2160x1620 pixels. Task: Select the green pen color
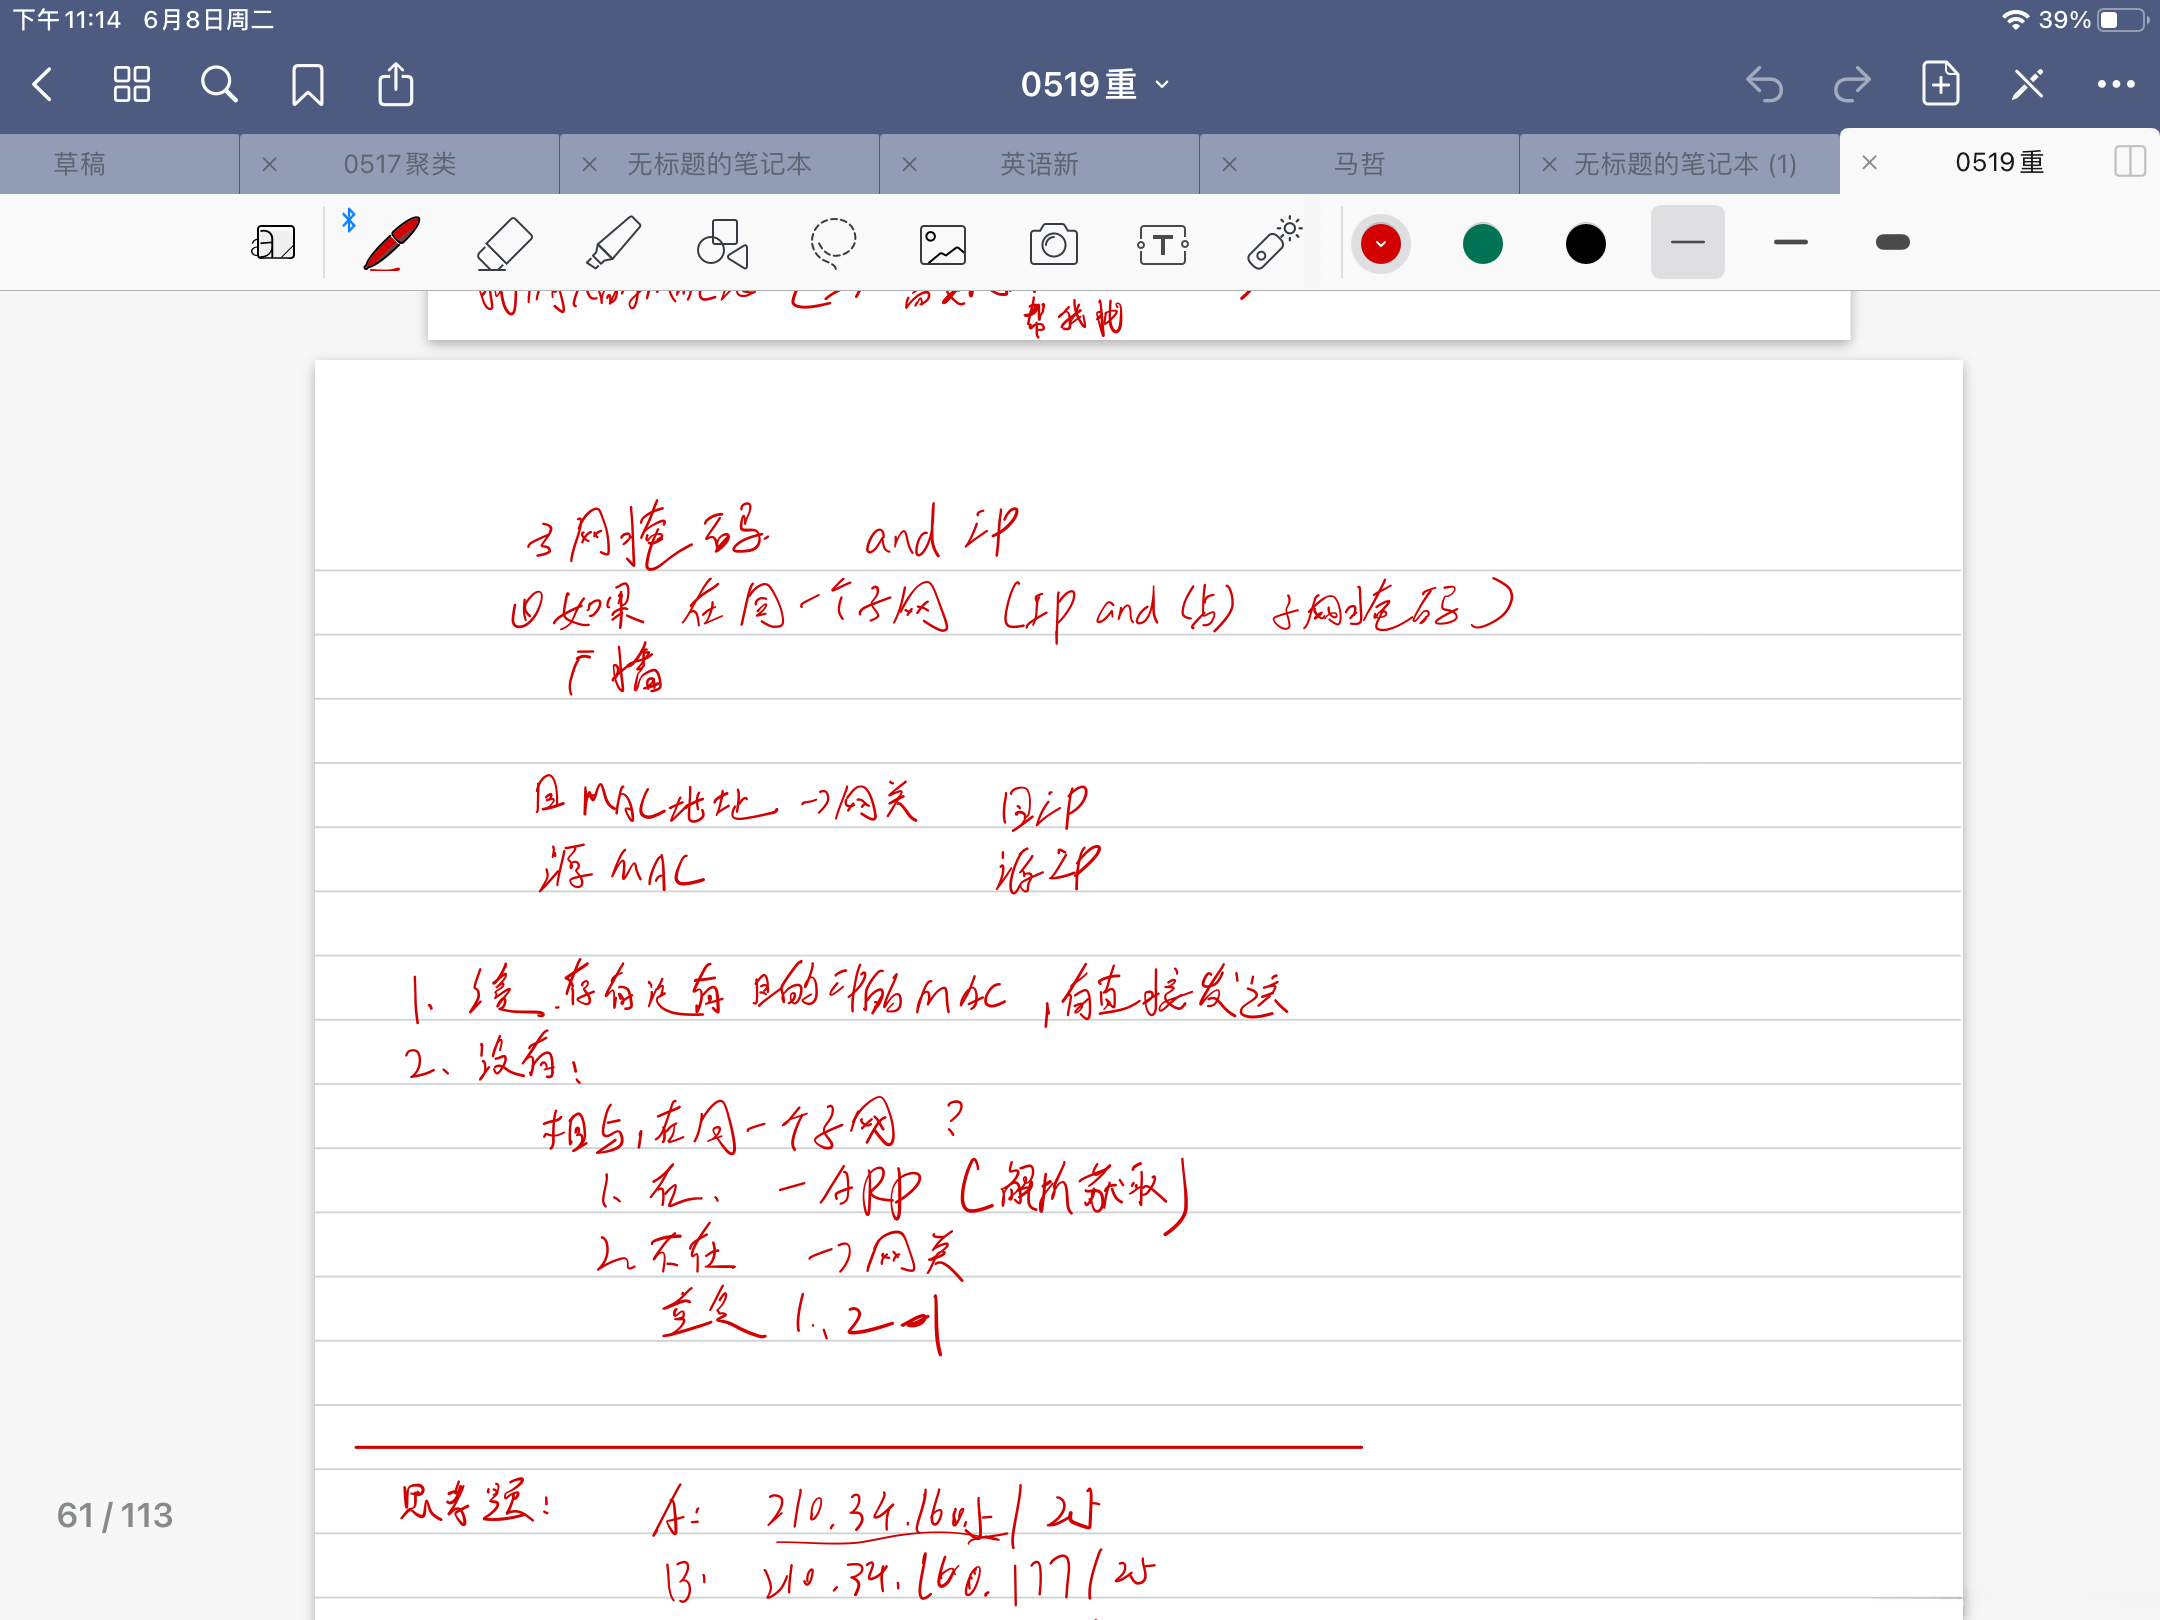tap(1483, 243)
